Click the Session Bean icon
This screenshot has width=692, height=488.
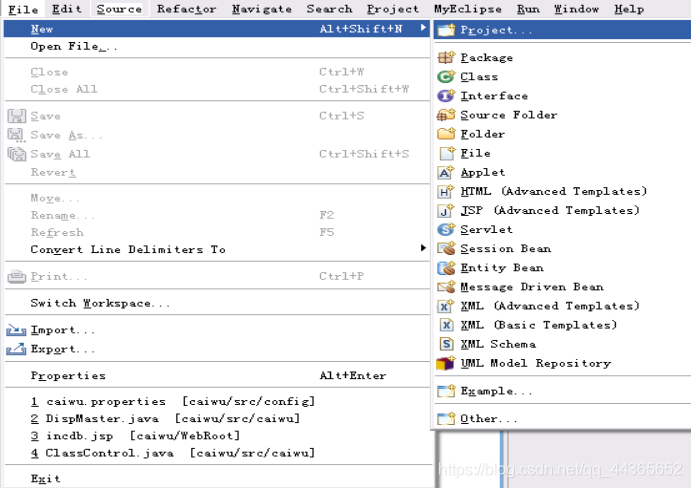click(446, 248)
